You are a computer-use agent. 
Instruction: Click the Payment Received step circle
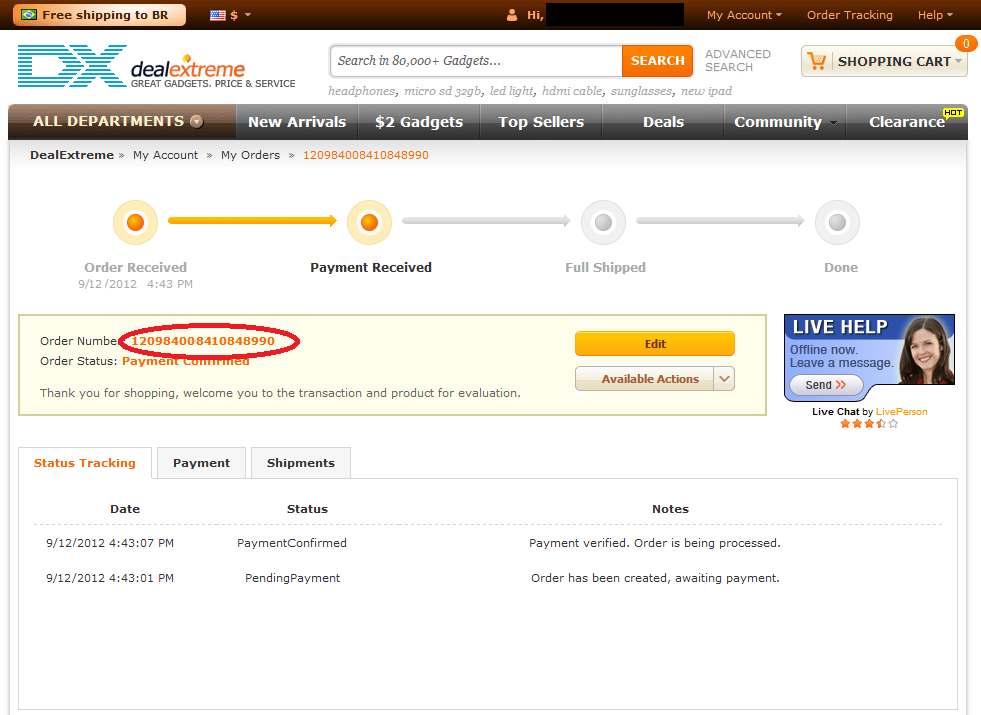click(369, 222)
